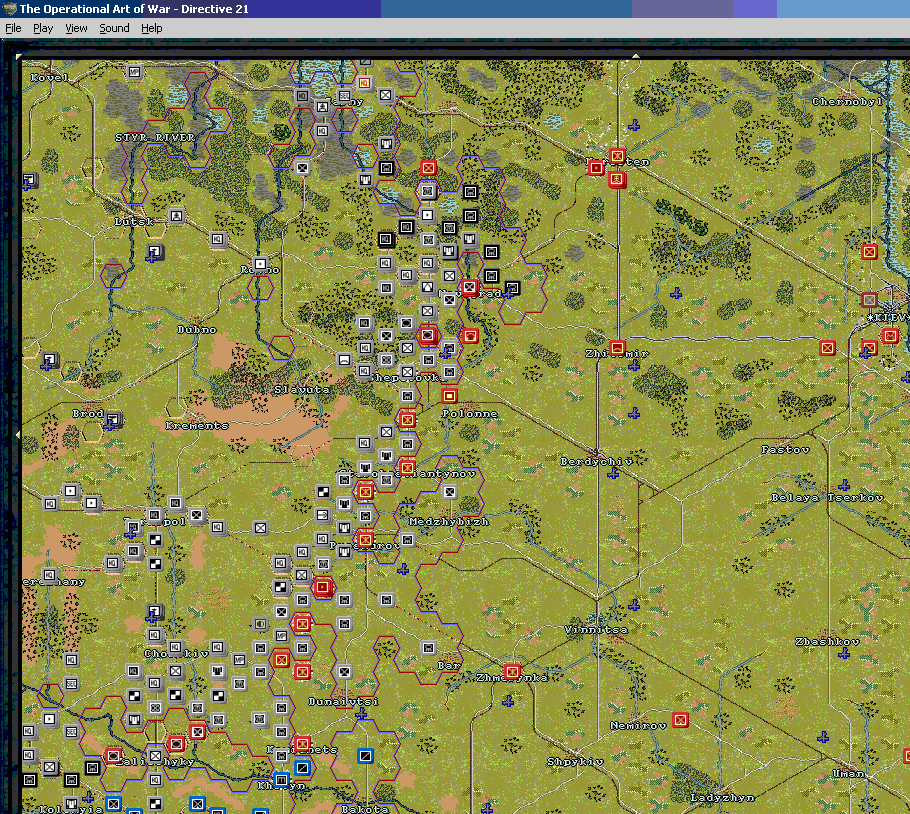Click the STYR RIVER map label
Screen dimensions: 910x814
pos(155,138)
